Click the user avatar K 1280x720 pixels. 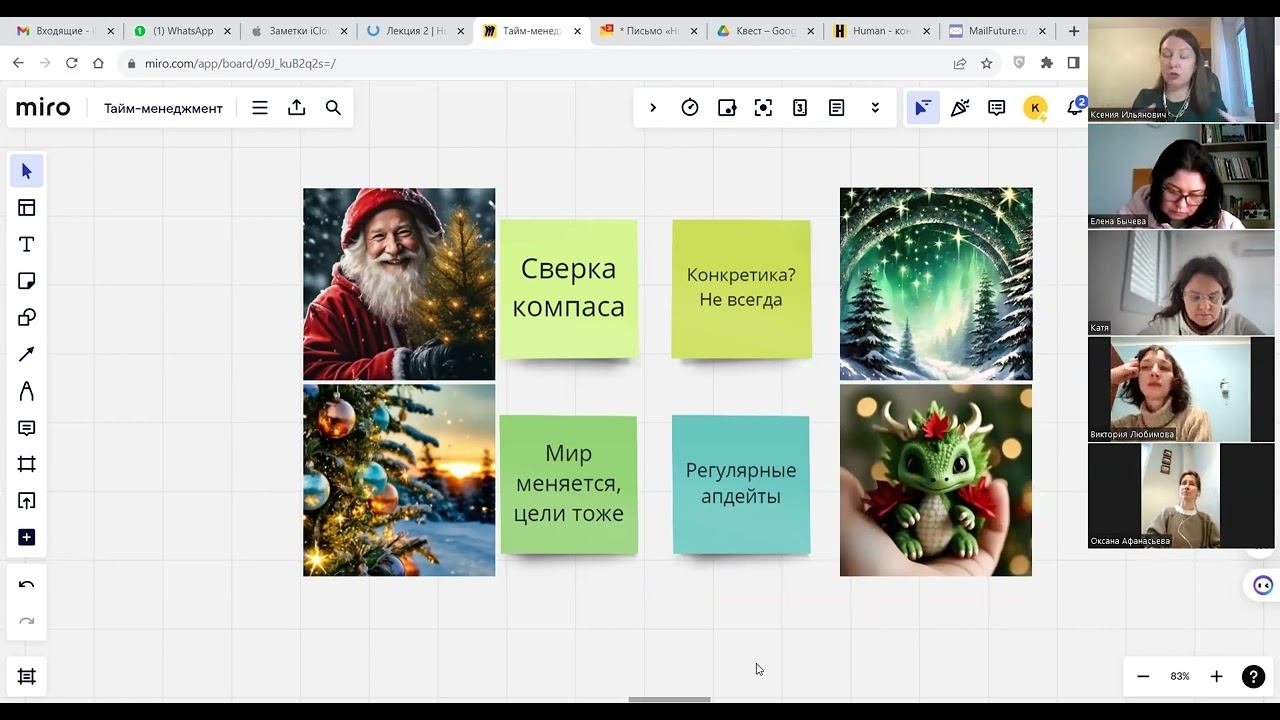[x=1035, y=108]
